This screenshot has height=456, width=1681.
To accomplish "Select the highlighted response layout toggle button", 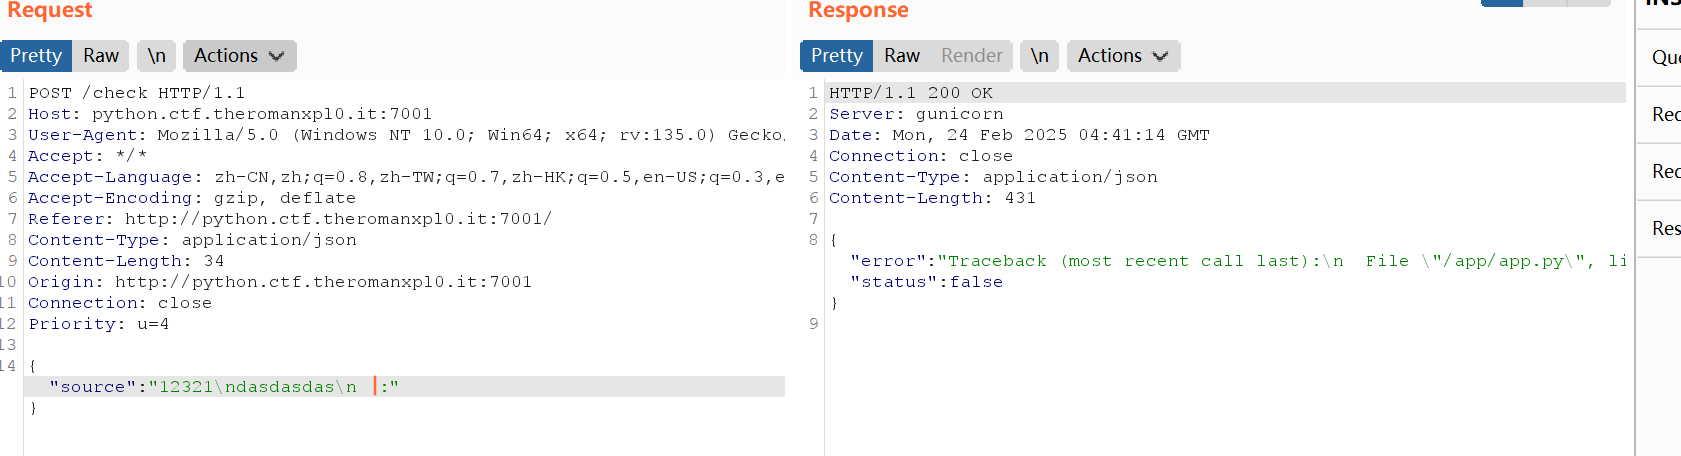I will (1502, 3).
